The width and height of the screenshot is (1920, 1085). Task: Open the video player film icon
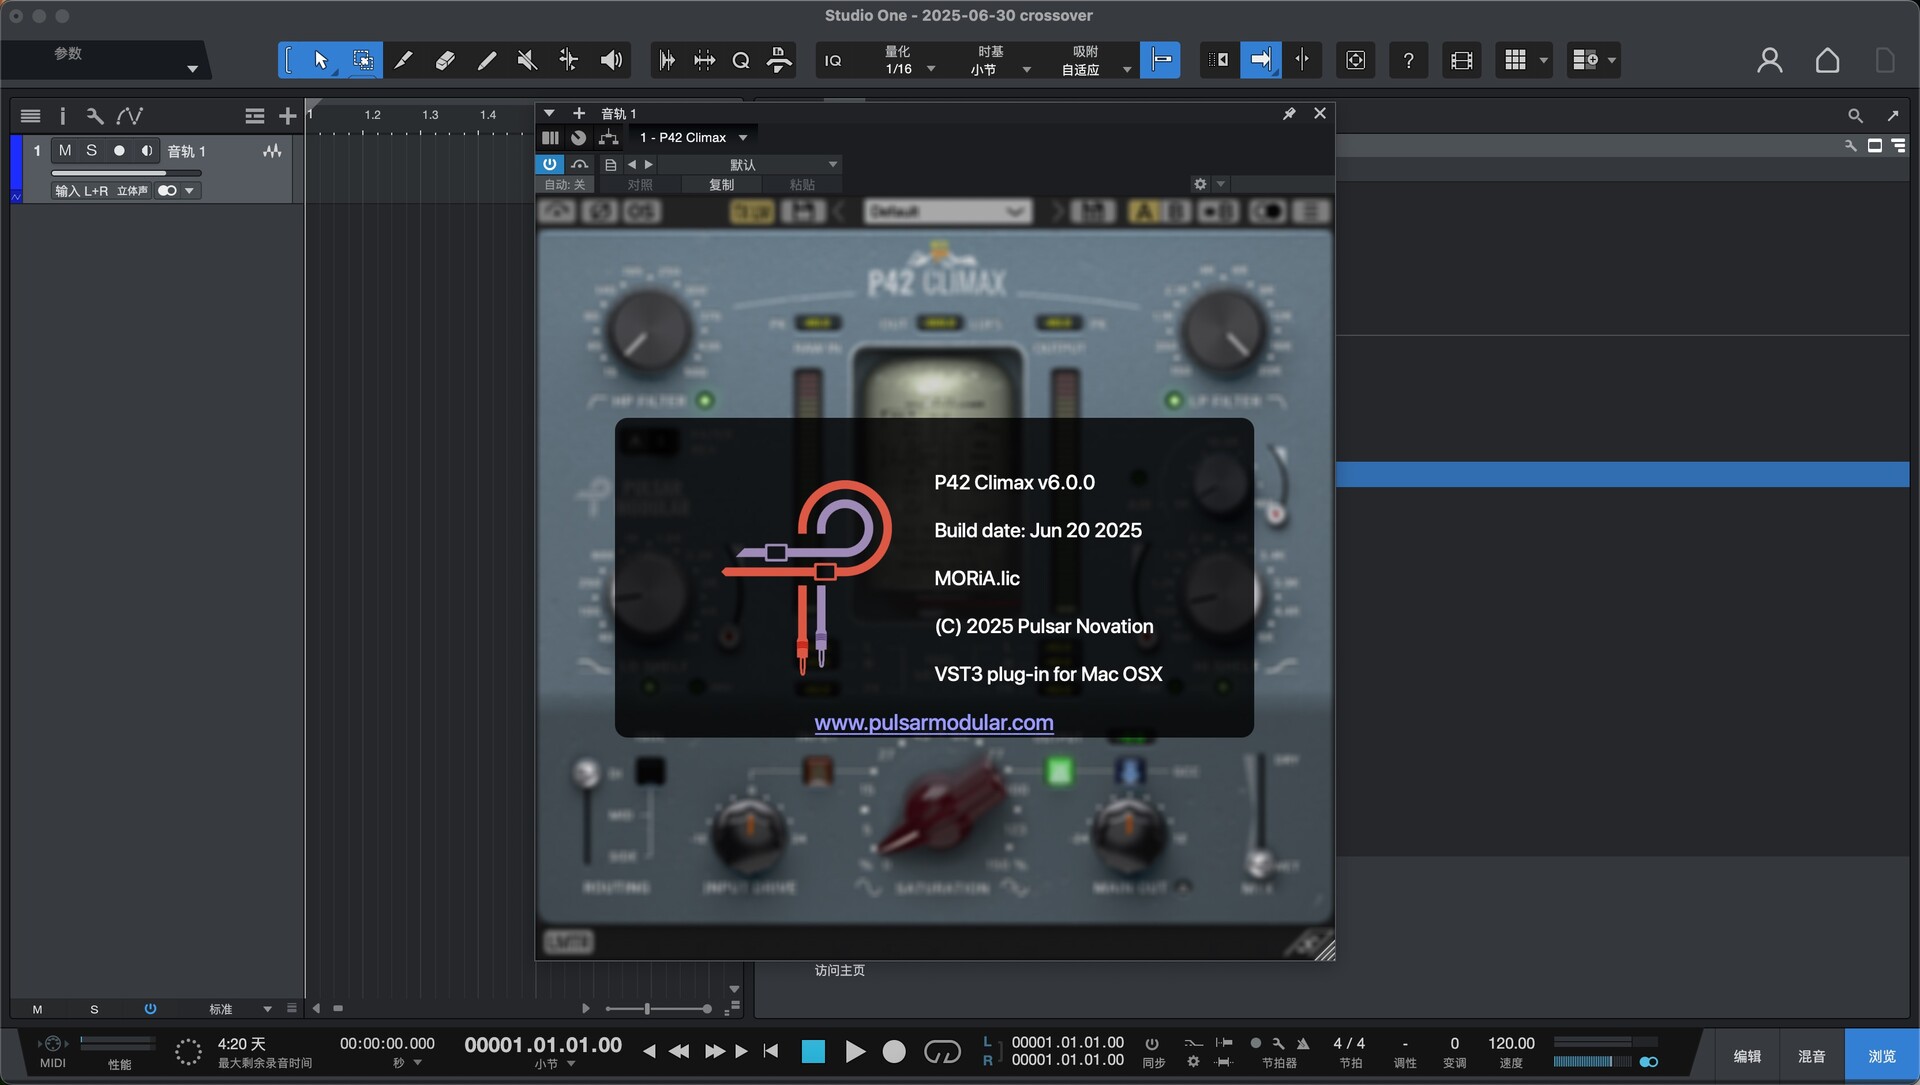pyautogui.click(x=1461, y=60)
